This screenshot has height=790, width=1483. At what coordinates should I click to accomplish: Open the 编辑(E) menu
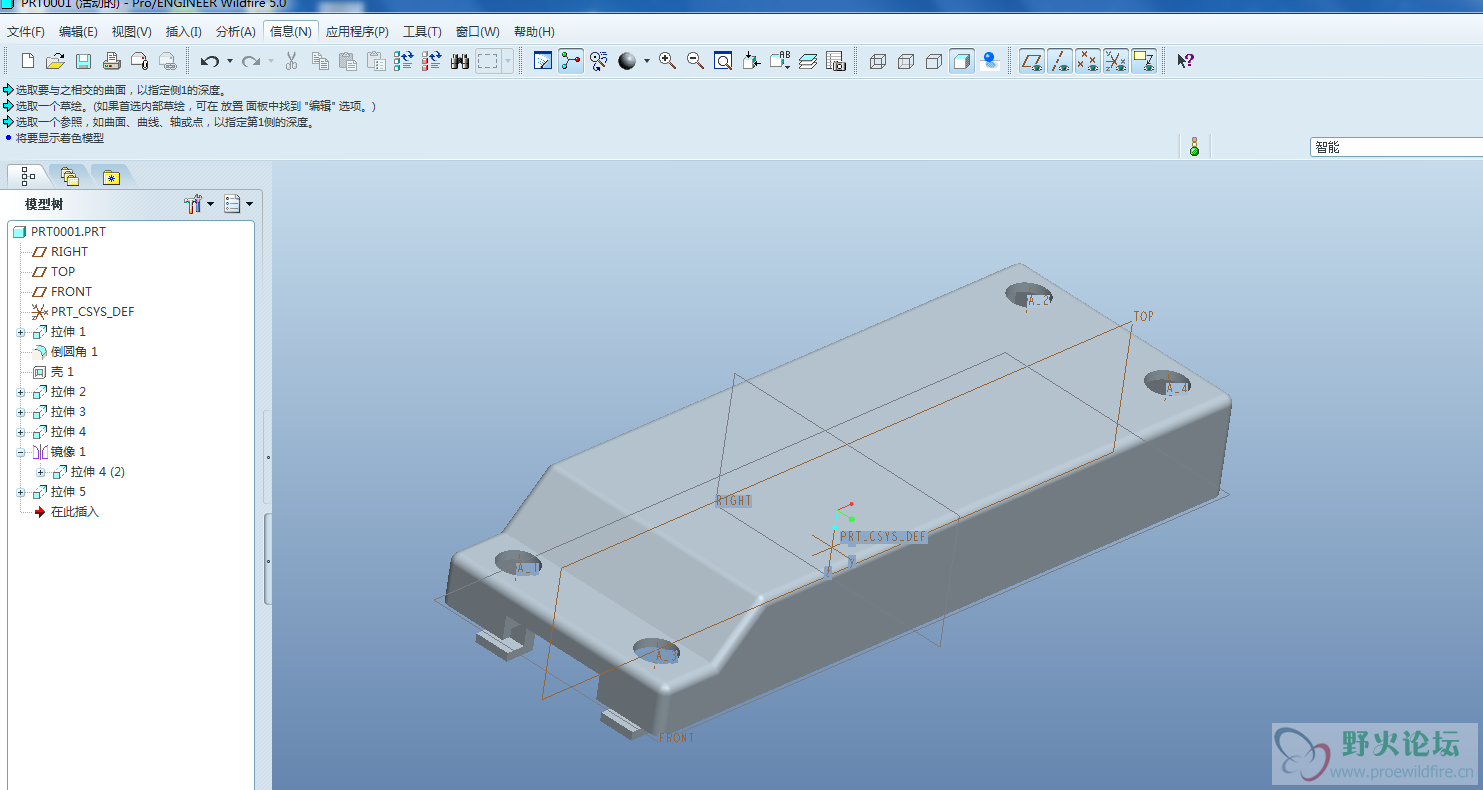[x=79, y=32]
